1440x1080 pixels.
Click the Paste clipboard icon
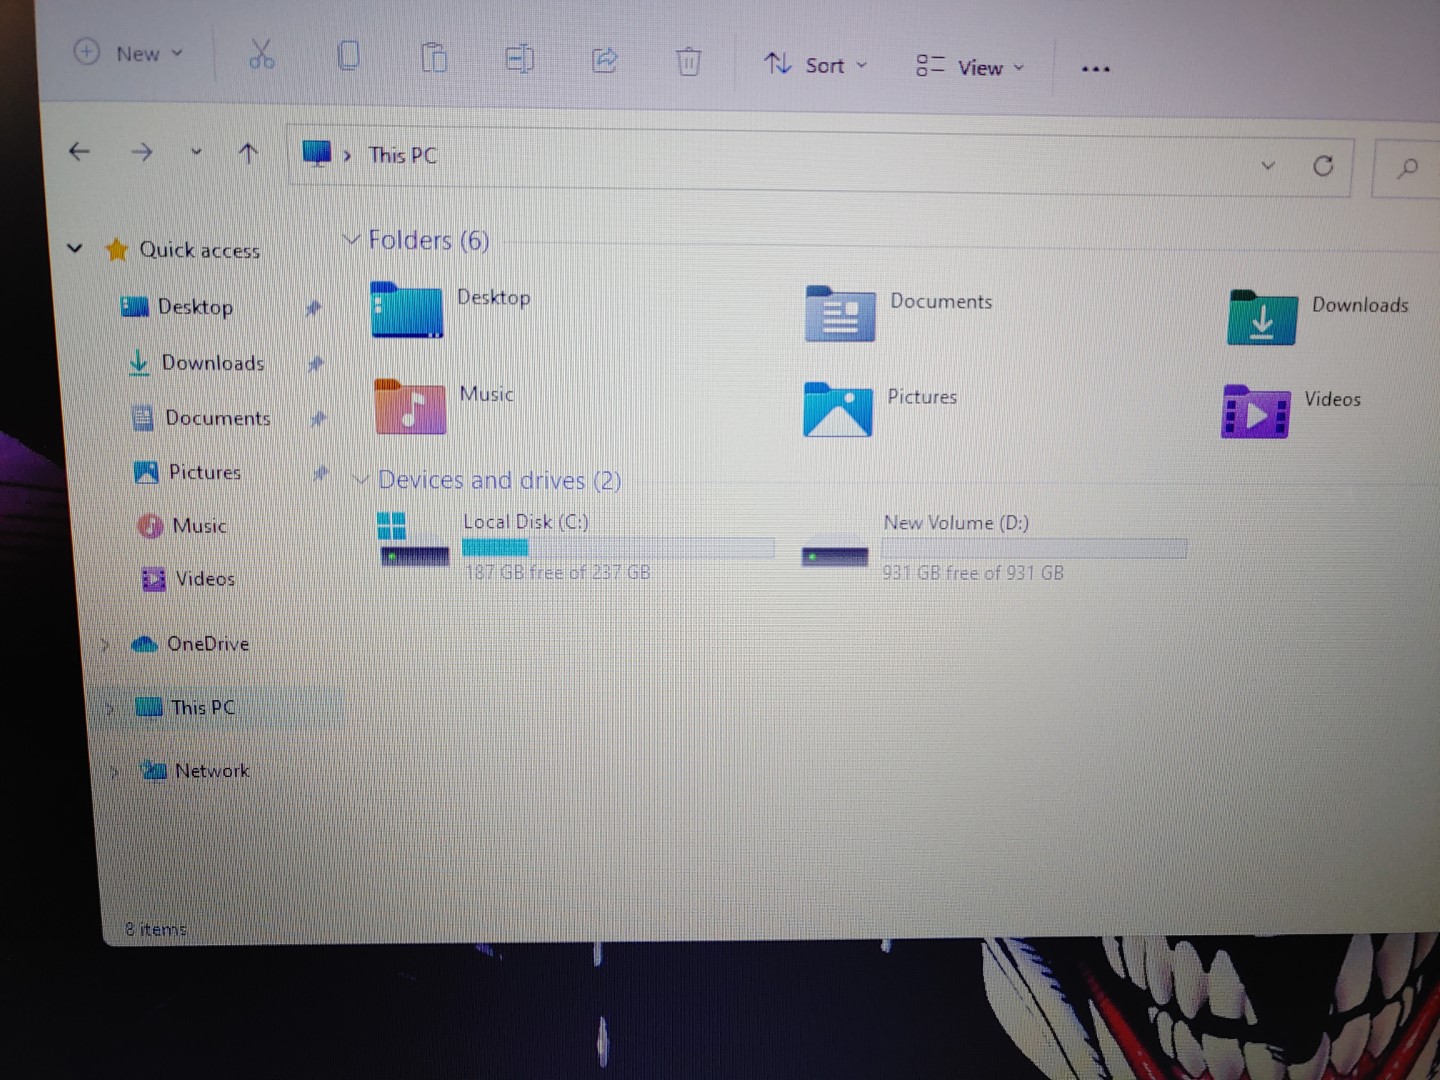(x=433, y=57)
